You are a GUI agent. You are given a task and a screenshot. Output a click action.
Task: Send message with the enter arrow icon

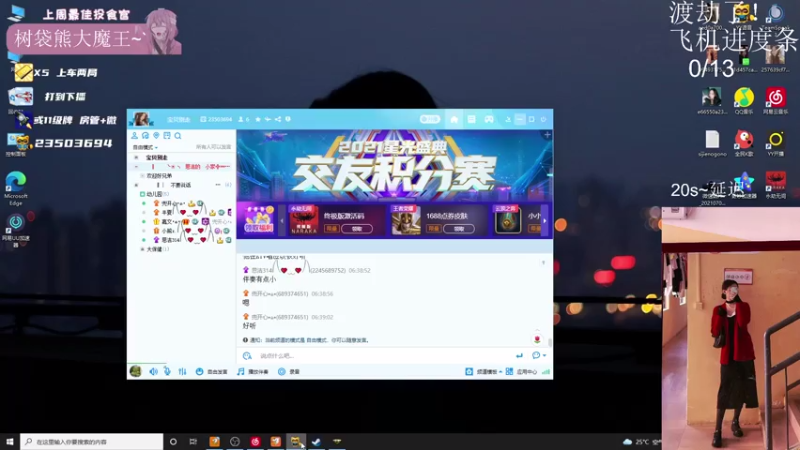[x=519, y=356]
